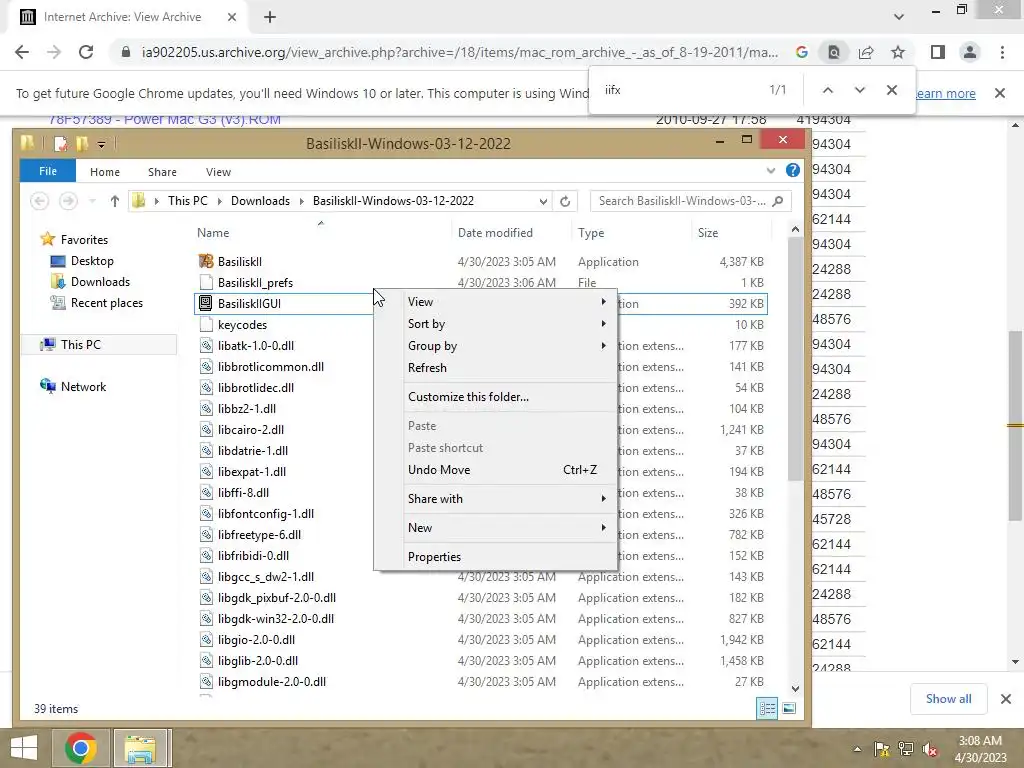This screenshot has width=1024, height=768.
Task: Open the File ribbon tab
Action: click(48, 171)
